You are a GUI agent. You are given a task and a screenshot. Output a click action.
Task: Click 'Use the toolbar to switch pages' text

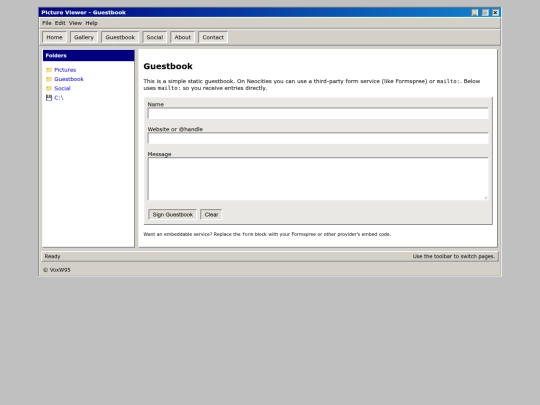pos(454,256)
